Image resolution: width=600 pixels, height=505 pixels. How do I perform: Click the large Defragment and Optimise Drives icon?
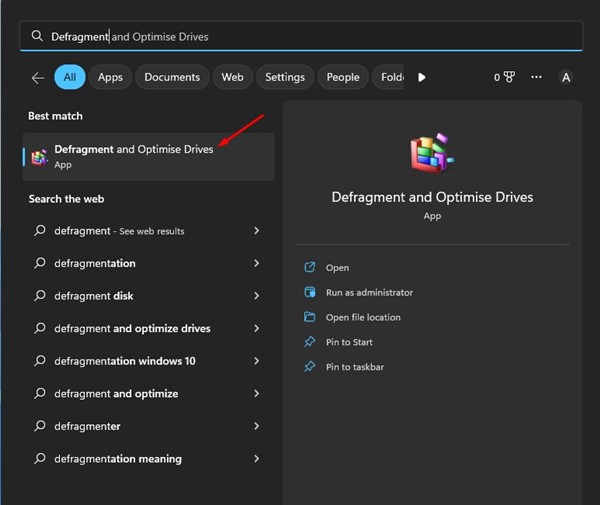(432, 156)
